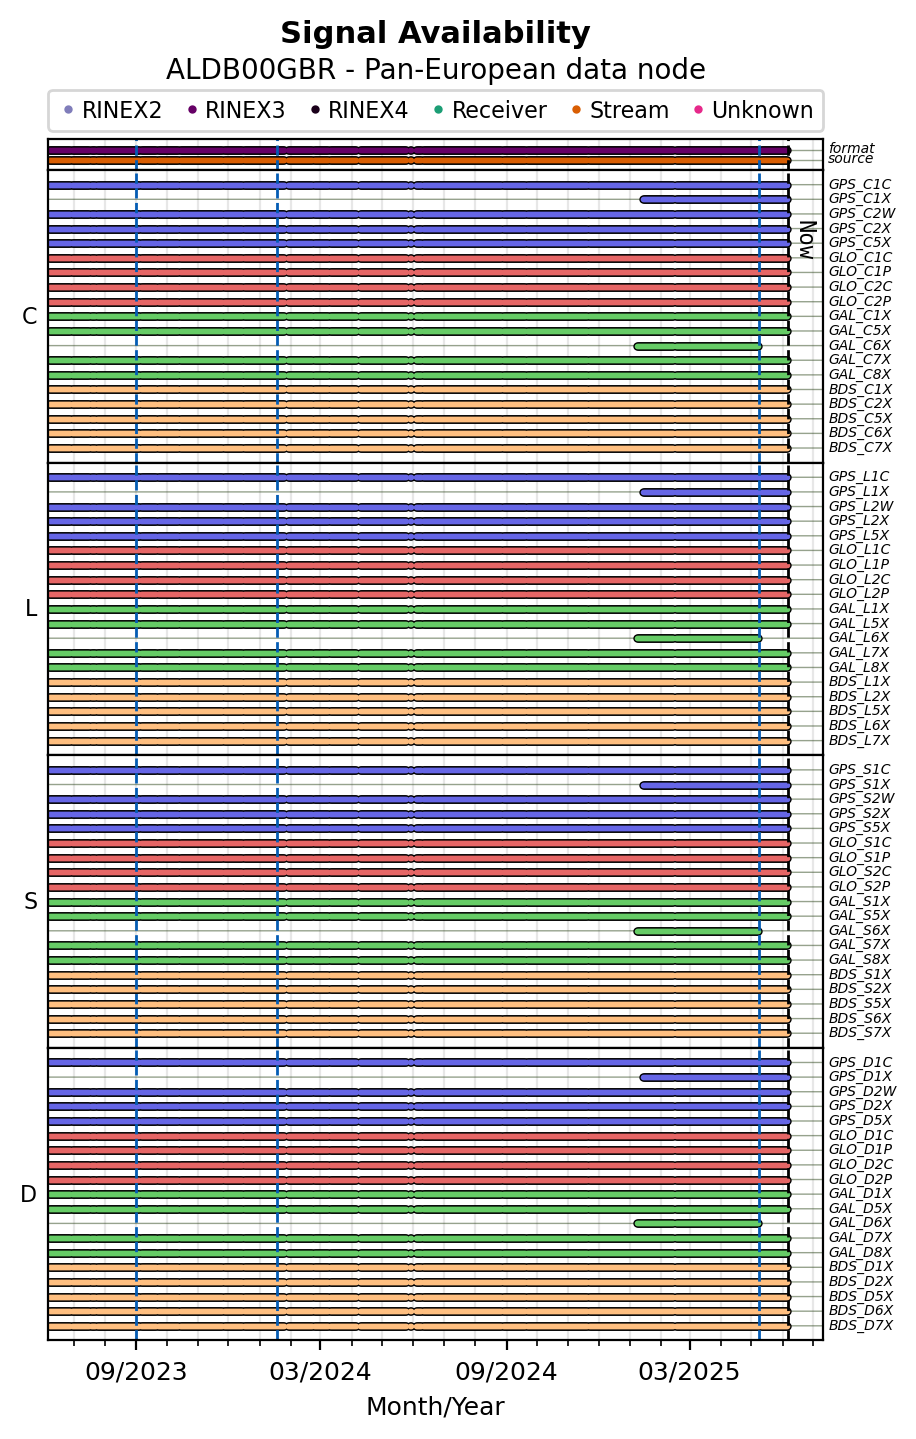
Task: Click the GAL_L6X signal bar
Action: coord(698,638)
